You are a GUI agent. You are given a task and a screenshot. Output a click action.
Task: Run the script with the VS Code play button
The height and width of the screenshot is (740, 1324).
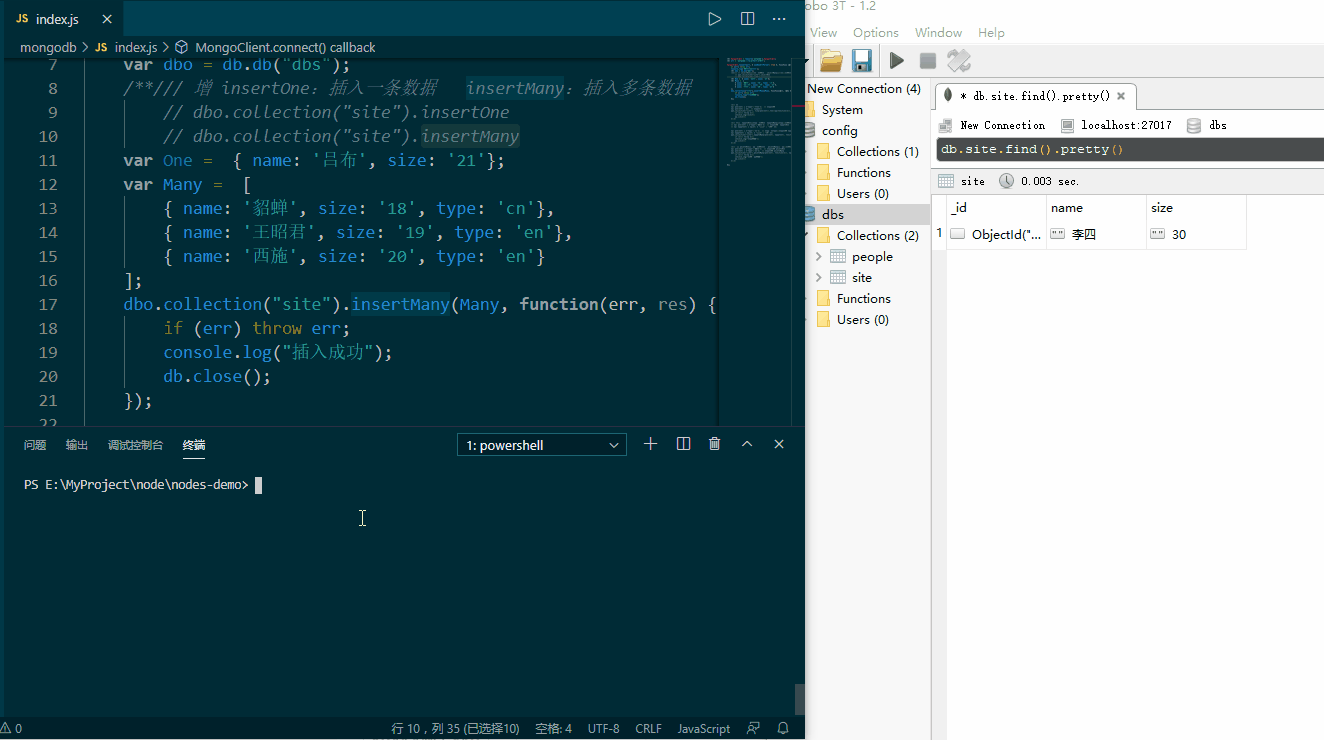click(714, 18)
